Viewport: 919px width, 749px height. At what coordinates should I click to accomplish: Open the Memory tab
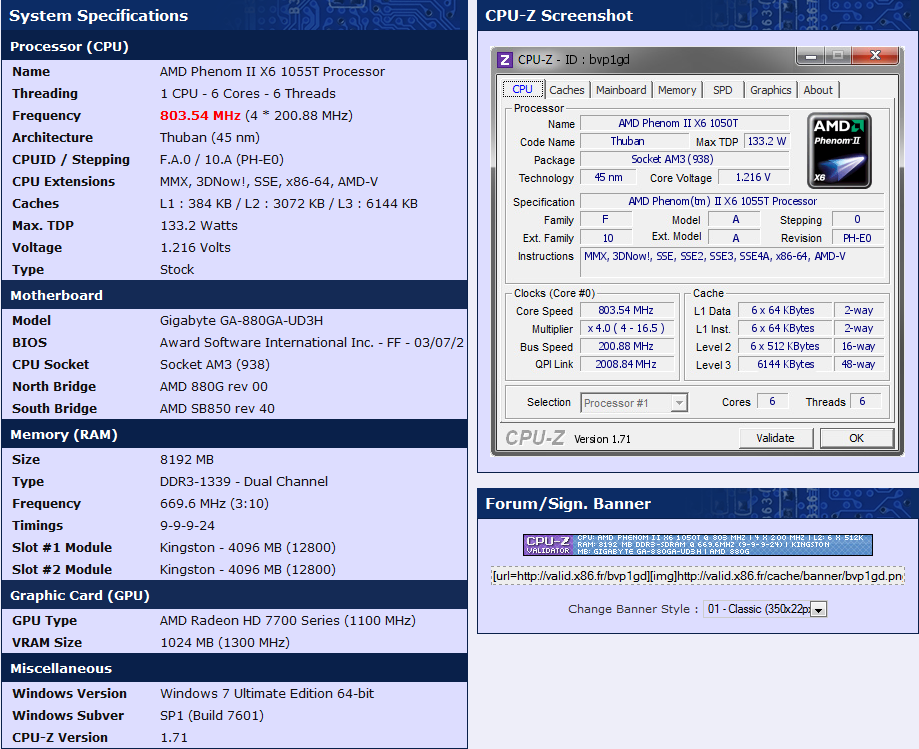point(677,90)
